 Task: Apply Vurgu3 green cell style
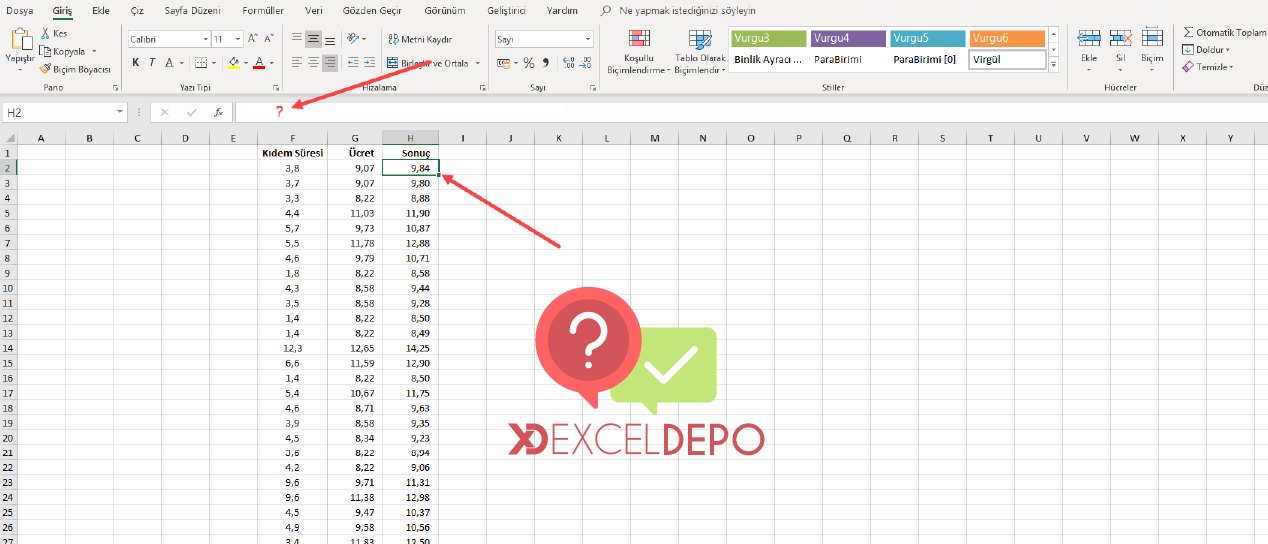click(768, 38)
